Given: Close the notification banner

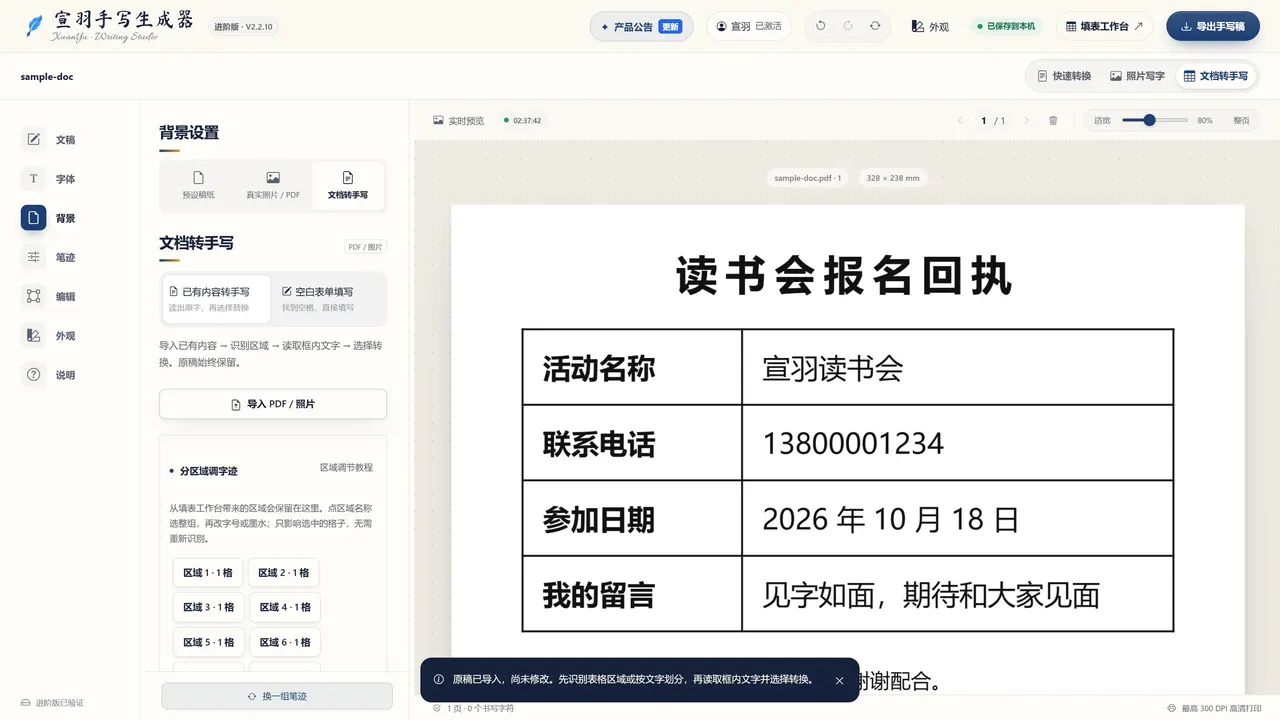Looking at the screenshot, I should pyautogui.click(x=839, y=680).
